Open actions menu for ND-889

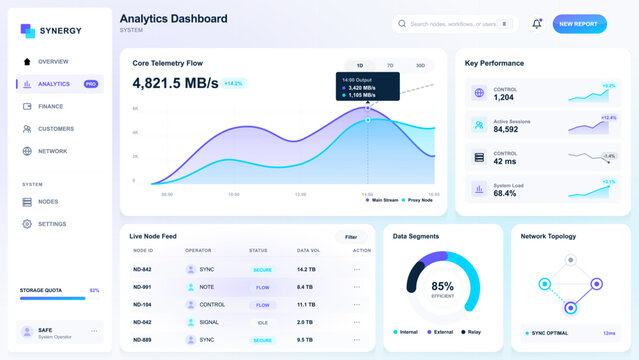[357, 340]
